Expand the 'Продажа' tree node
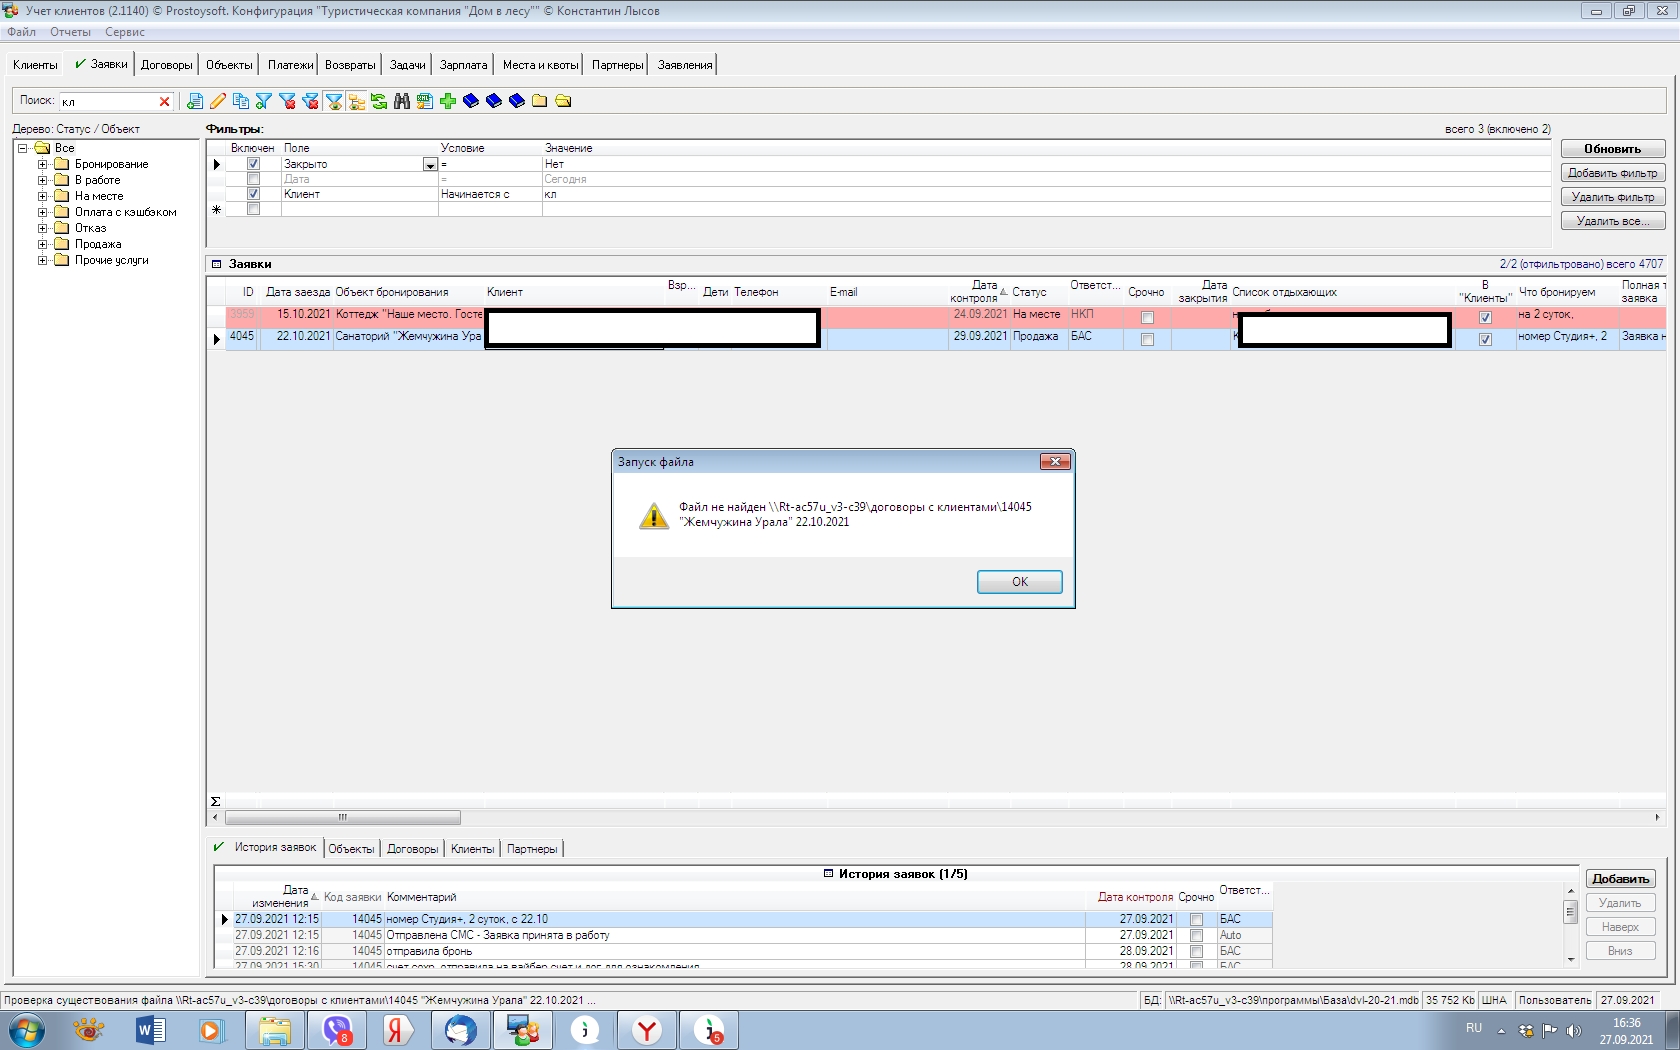 pyautogui.click(x=43, y=244)
